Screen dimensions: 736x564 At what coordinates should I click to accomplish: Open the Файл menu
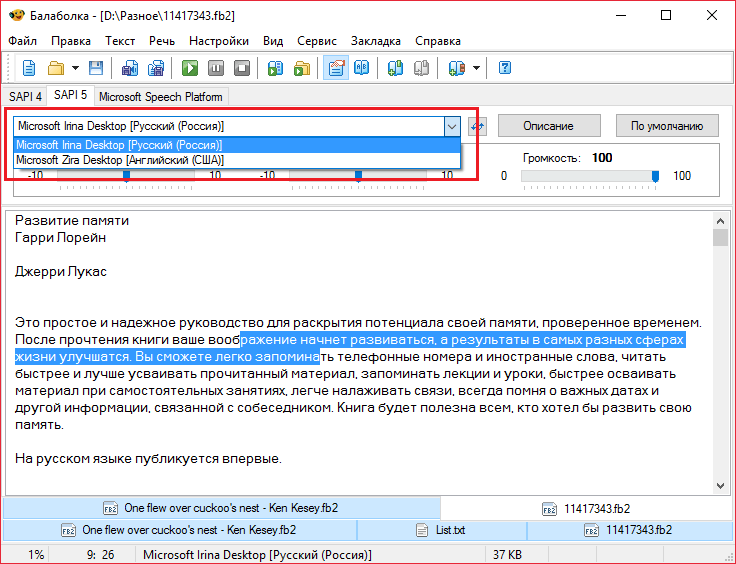coord(23,41)
